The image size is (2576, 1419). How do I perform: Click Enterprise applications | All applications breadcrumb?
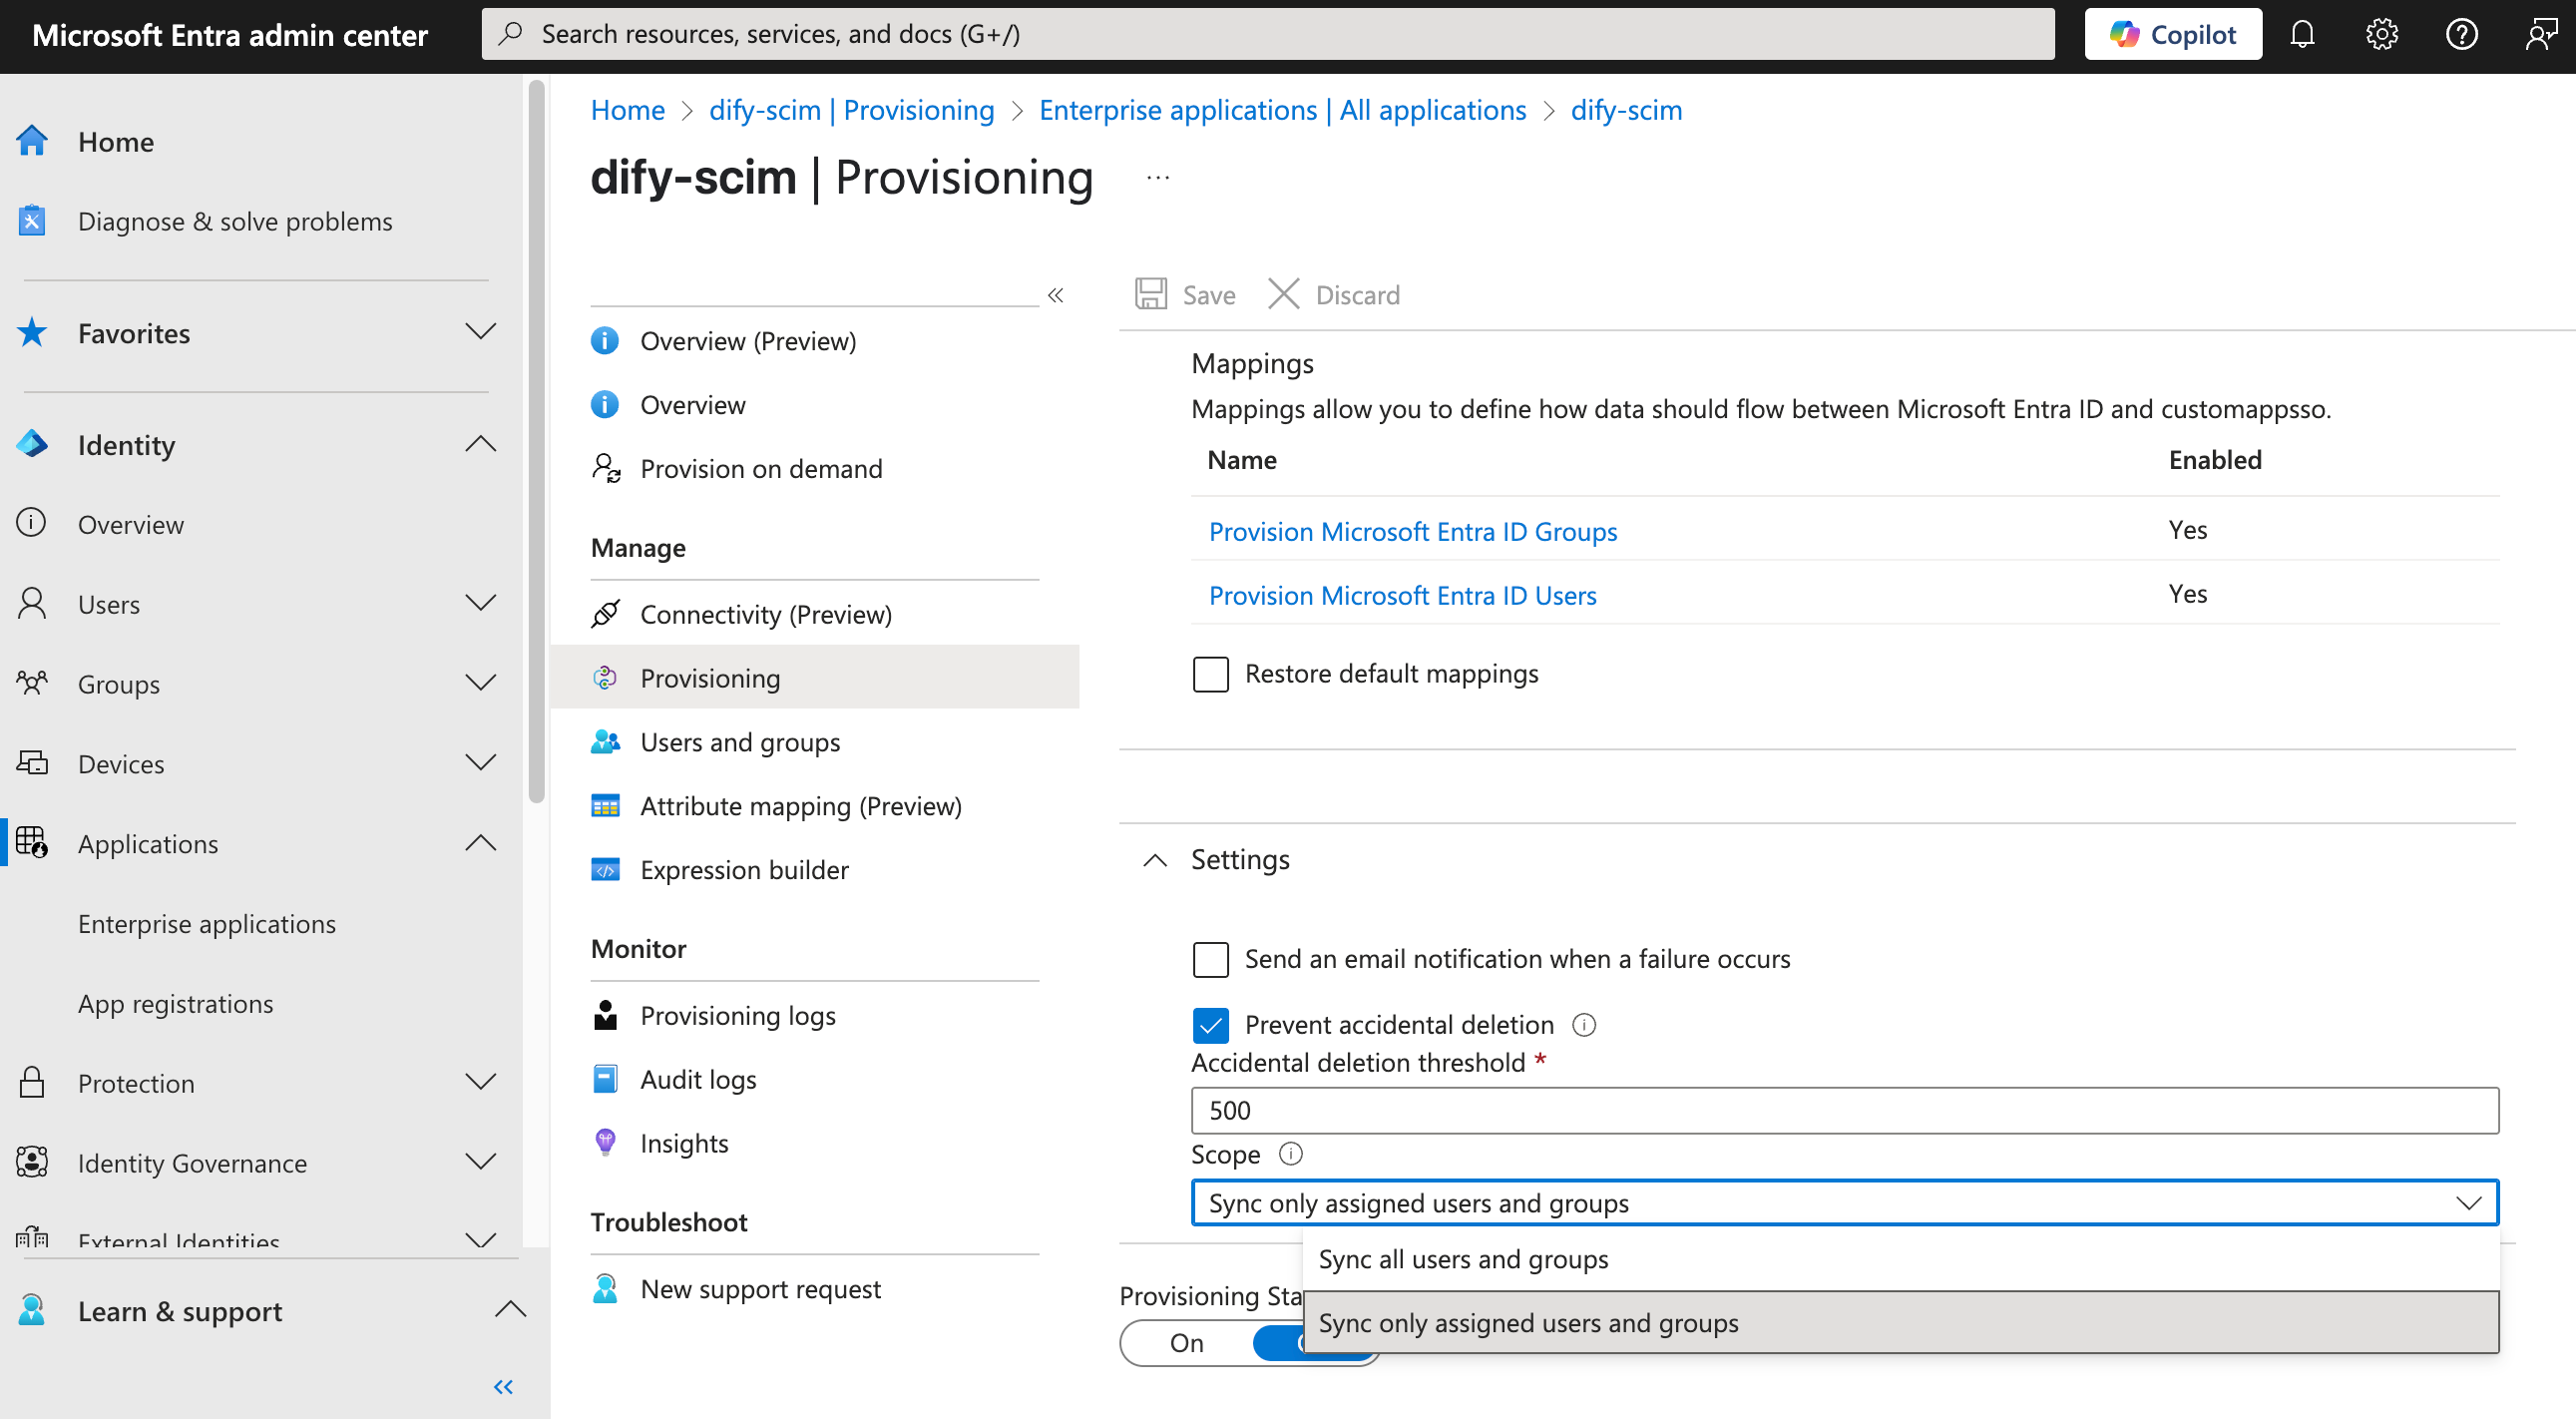pyautogui.click(x=1282, y=110)
